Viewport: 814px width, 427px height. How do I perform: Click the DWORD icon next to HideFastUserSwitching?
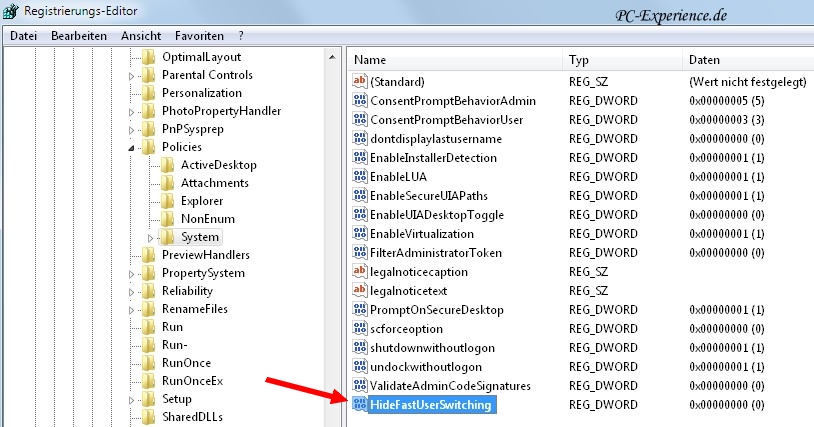360,405
